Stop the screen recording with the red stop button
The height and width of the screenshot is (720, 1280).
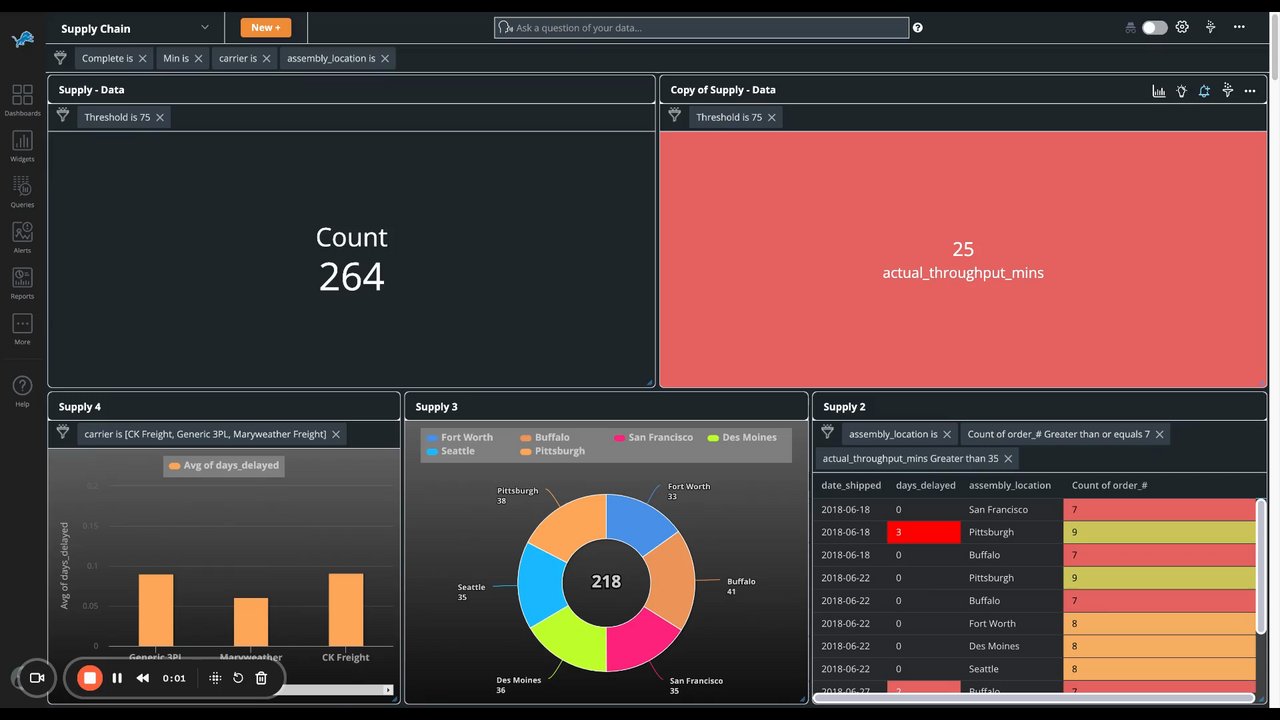coord(89,678)
